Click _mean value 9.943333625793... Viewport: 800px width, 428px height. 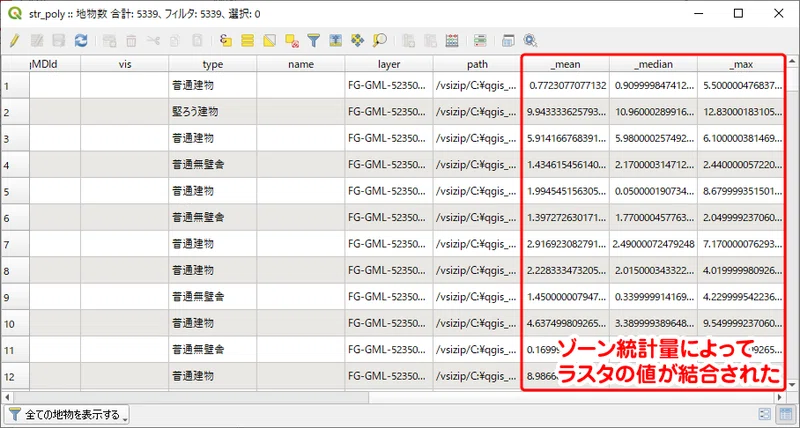point(567,112)
